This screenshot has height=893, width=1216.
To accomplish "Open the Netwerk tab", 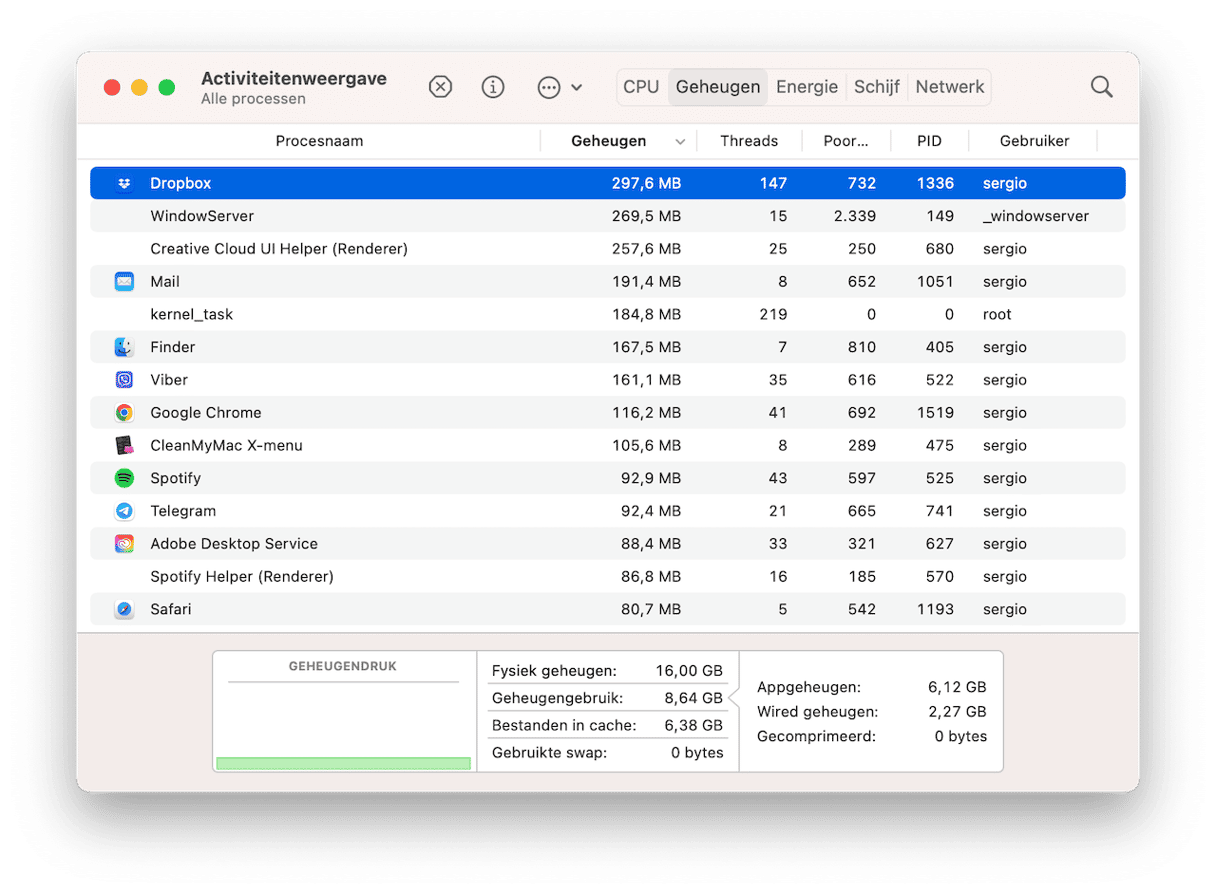I will tap(950, 87).
